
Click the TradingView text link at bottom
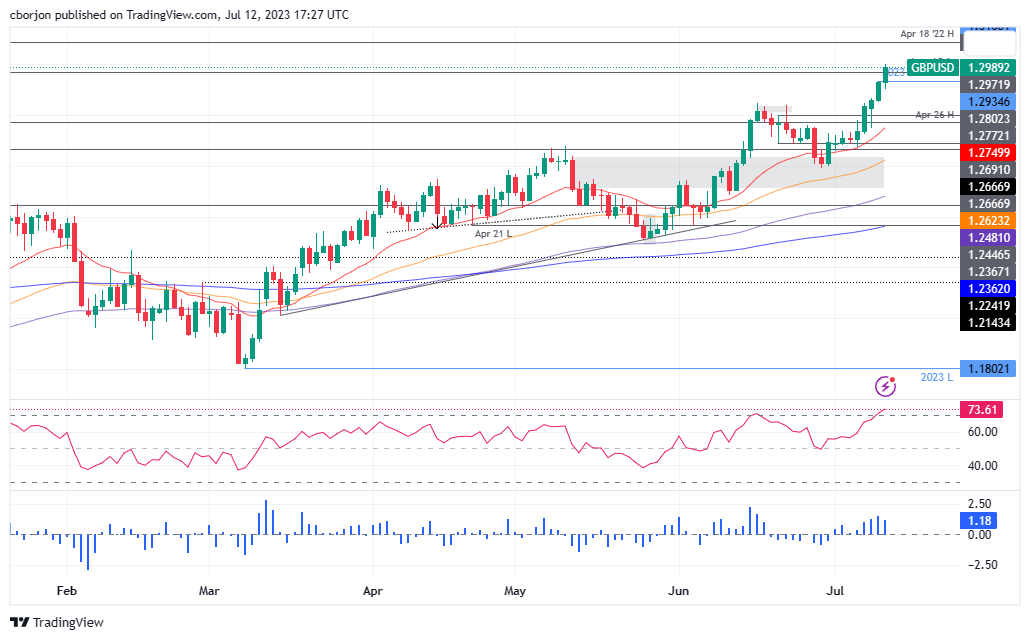point(66,622)
